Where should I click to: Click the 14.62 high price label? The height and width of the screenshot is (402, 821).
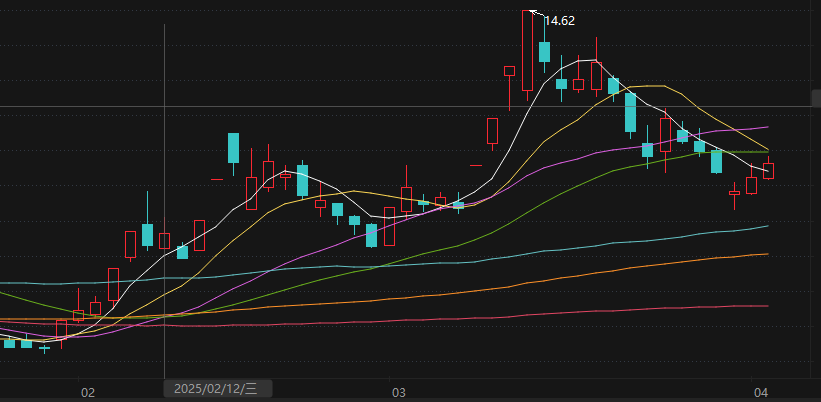[x=559, y=21]
